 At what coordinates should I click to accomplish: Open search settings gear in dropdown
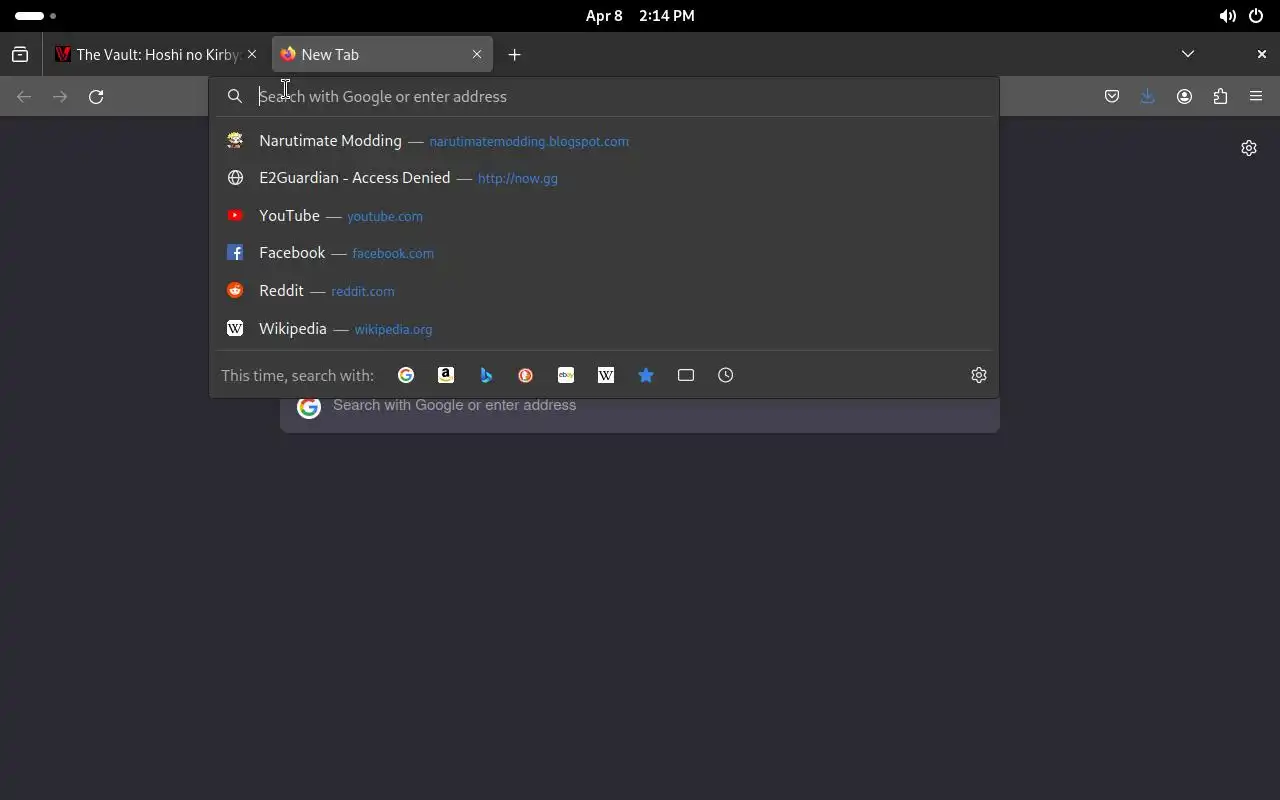point(979,375)
